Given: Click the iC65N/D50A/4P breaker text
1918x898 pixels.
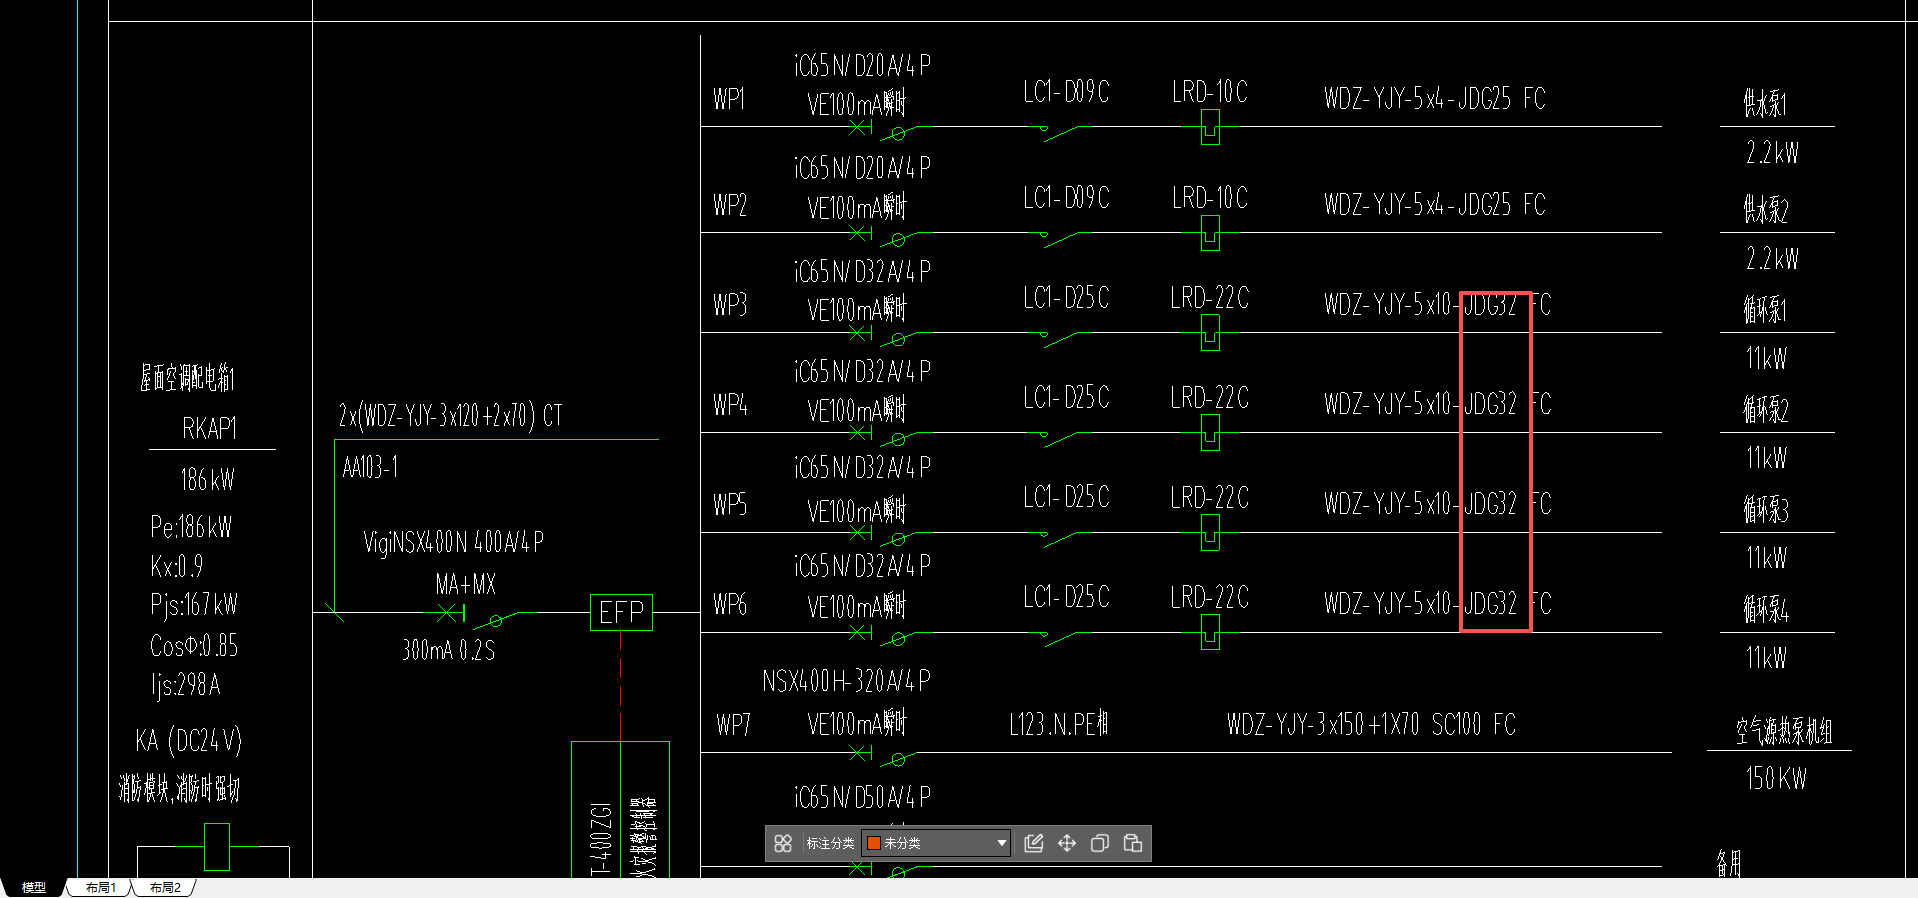Looking at the screenshot, I should click(x=862, y=798).
